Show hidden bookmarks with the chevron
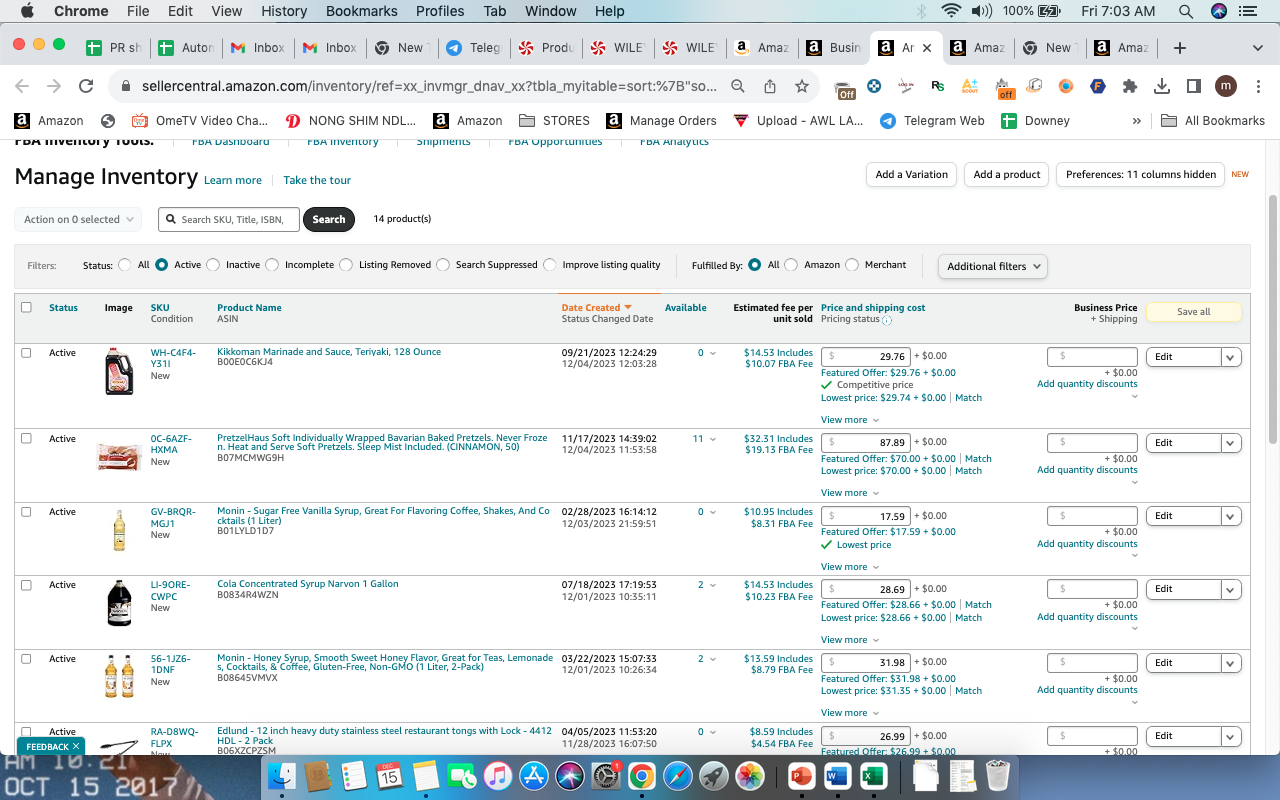This screenshot has height=800, width=1280. point(1136,121)
